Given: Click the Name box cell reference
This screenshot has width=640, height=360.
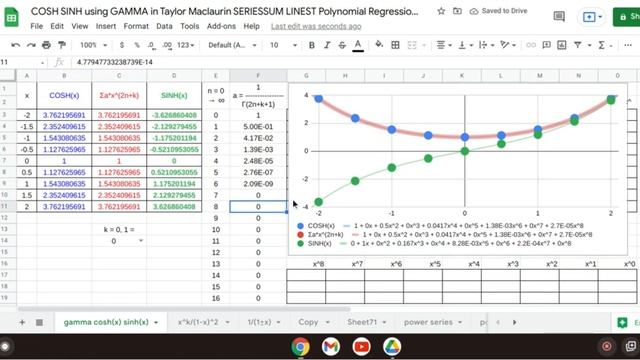Looking at the screenshot, I should [x=22, y=62].
